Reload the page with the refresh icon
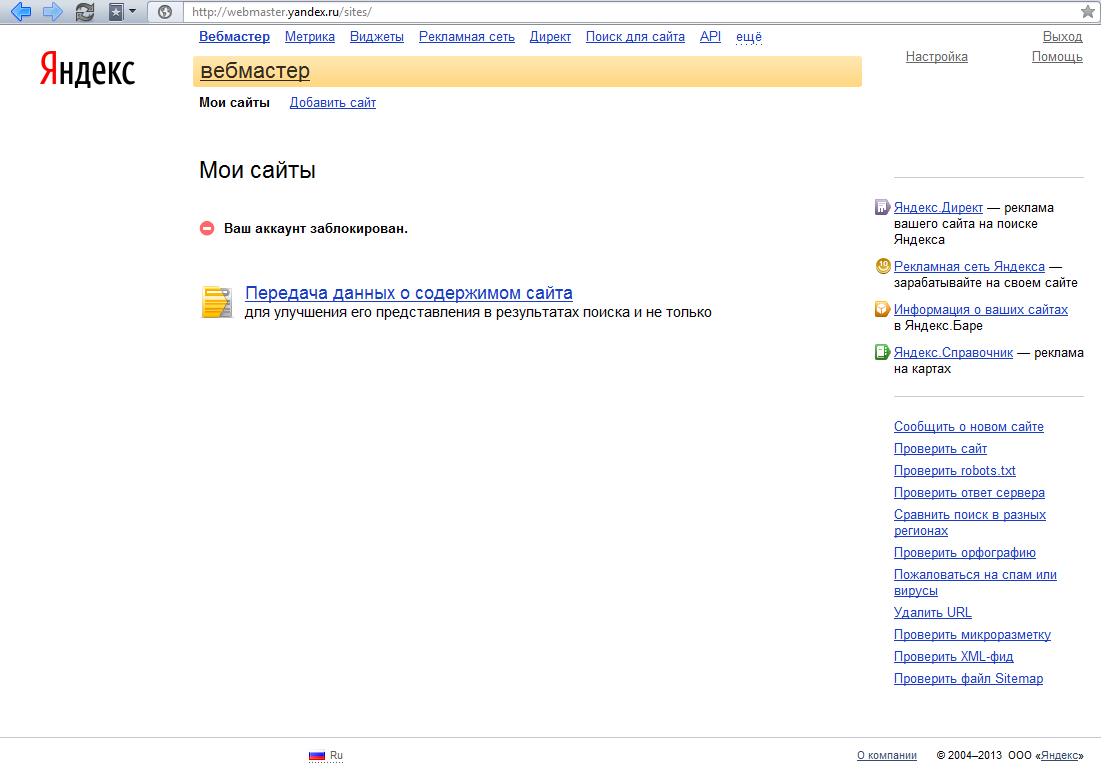This screenshot has height=782, width=1101. coord(86,12)
